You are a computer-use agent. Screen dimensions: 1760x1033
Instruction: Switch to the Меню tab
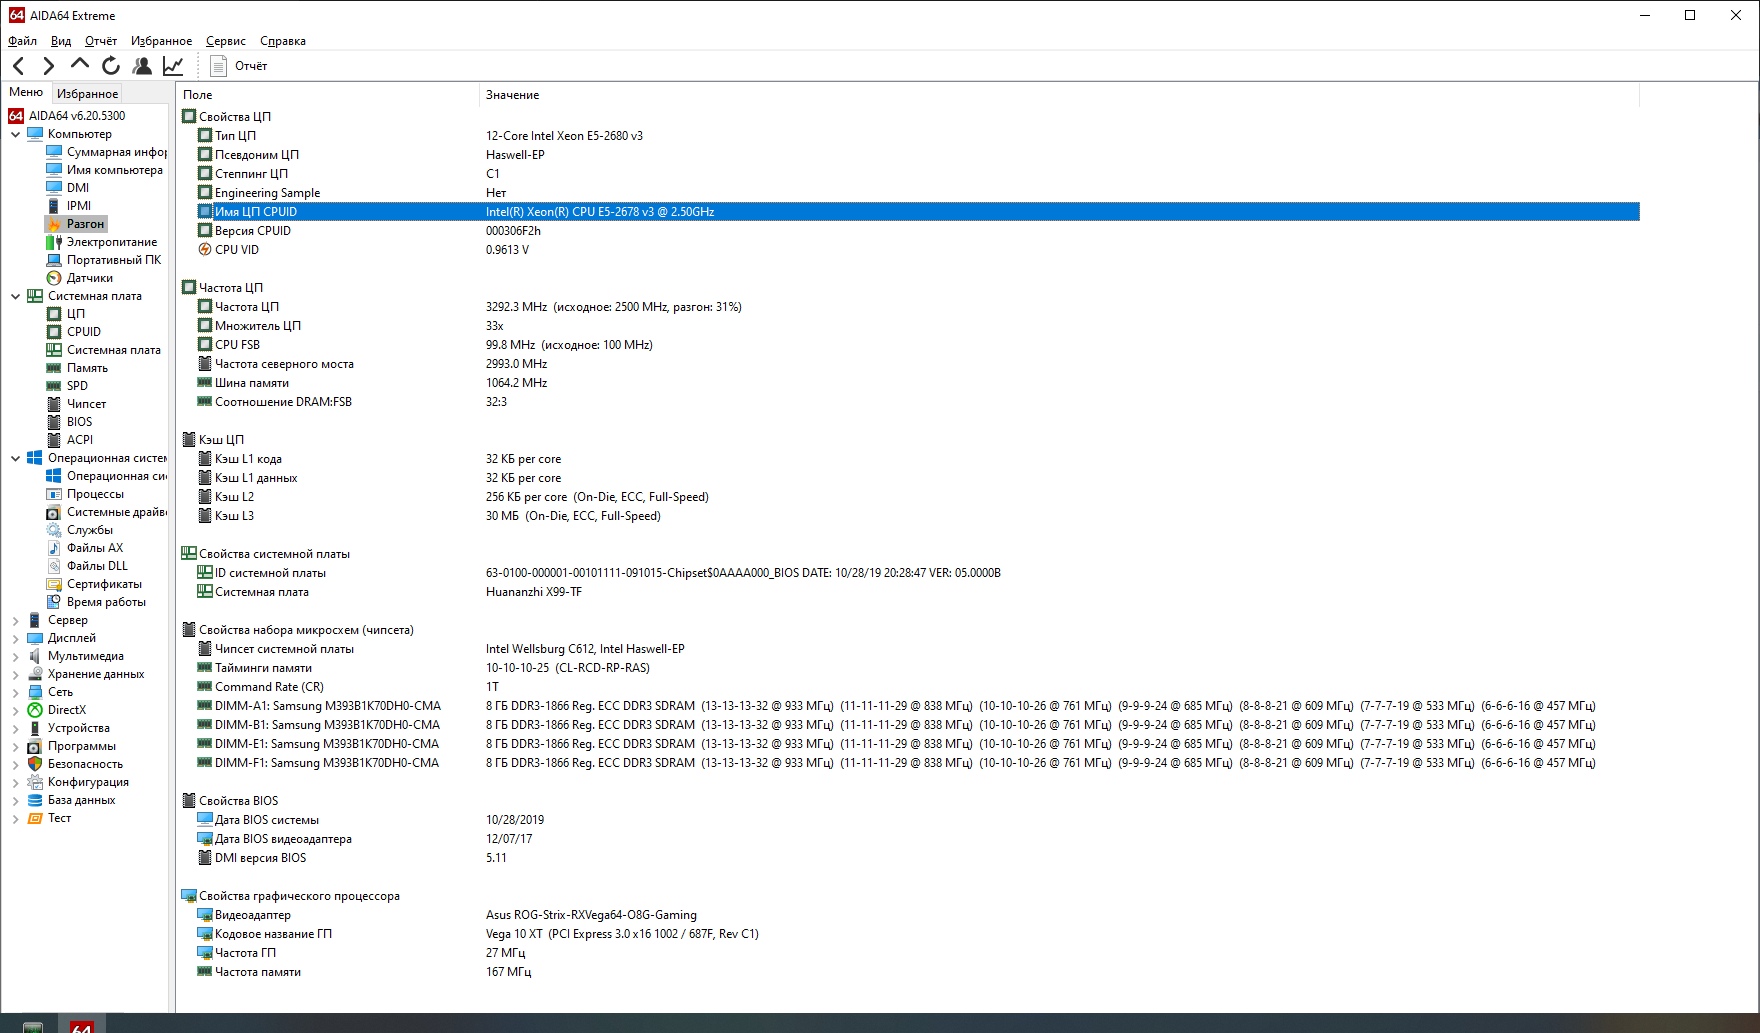pos(26,92)
